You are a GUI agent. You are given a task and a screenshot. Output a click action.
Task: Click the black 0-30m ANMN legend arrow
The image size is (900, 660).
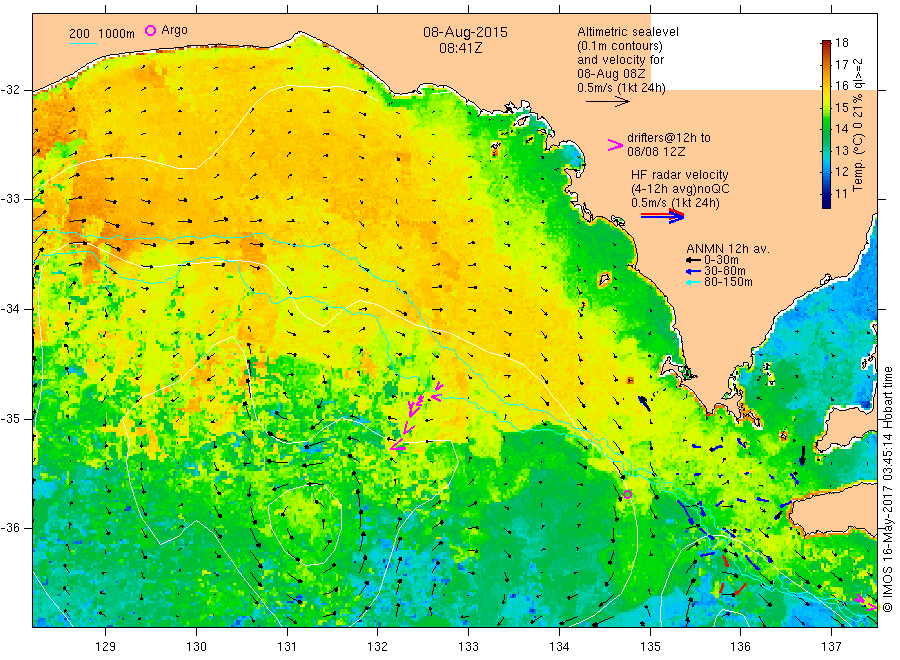click(x=693, y=260)
